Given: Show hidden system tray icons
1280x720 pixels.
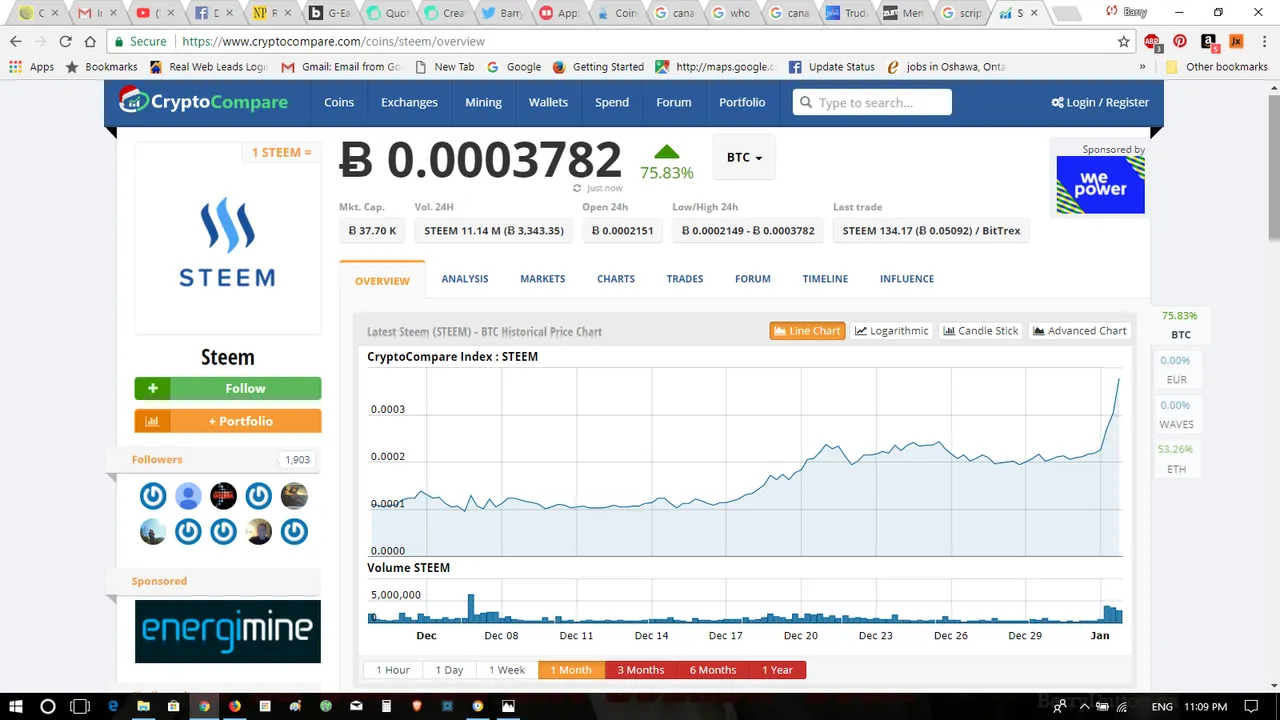Looking at the screenshot, I should tap(1085, 706).
